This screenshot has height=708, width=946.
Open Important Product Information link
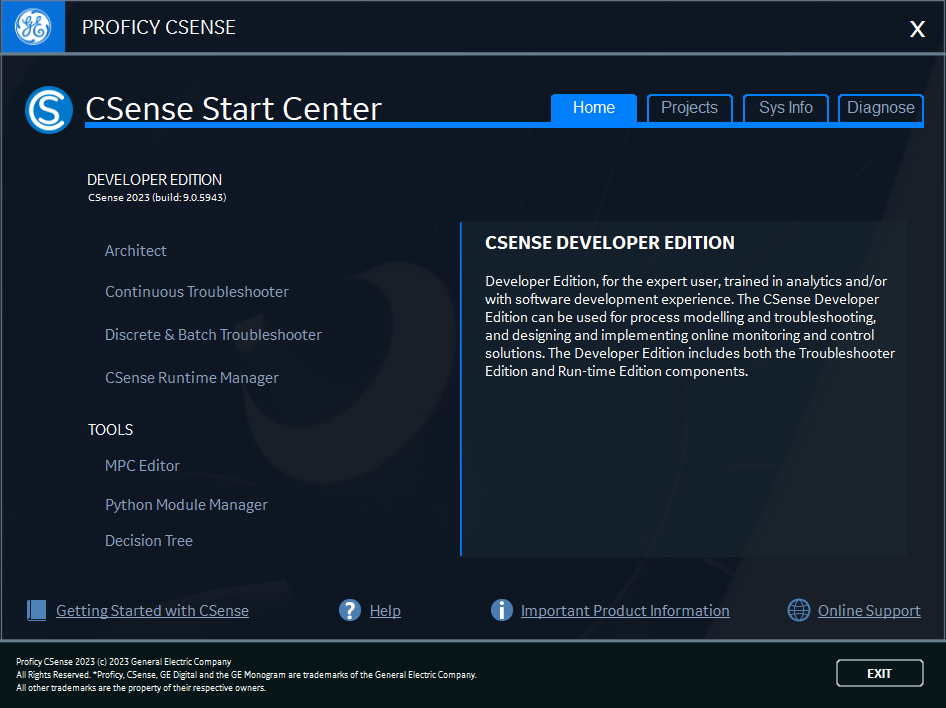coord(625,611)
